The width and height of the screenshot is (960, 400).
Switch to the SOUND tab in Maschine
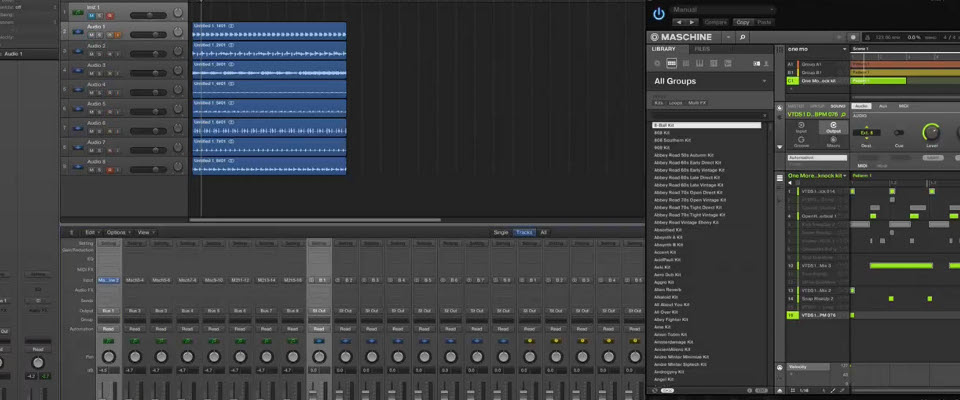[x=838, y=106]
